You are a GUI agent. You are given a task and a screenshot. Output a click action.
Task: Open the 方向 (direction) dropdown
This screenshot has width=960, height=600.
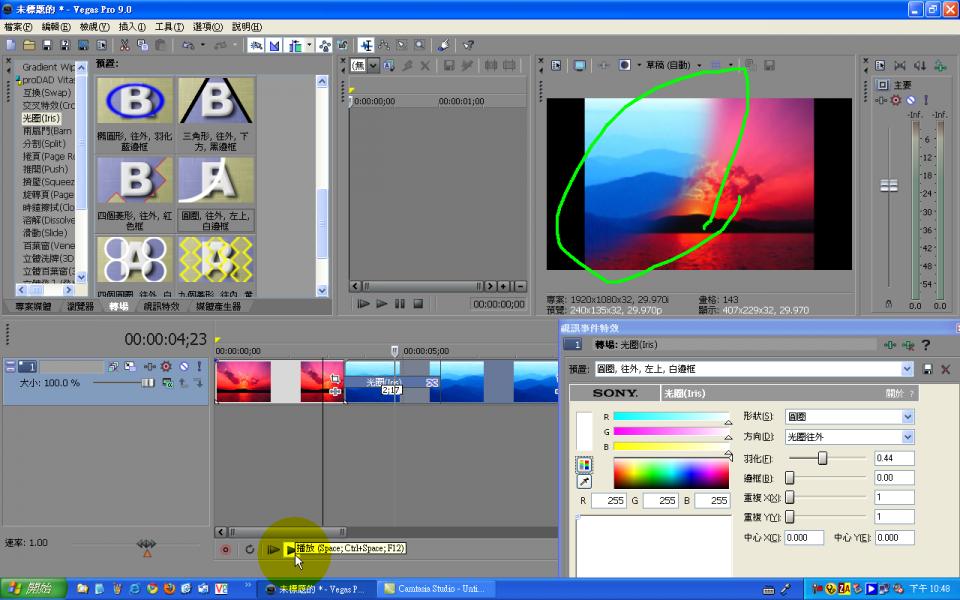(908, 437)
